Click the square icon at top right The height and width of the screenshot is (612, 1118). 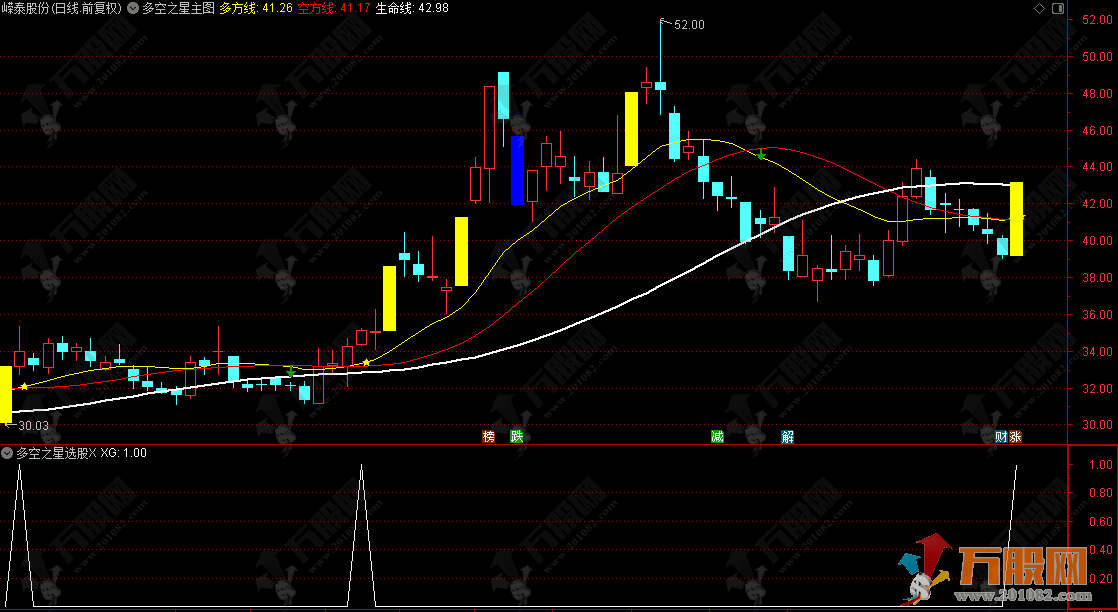1059,8
